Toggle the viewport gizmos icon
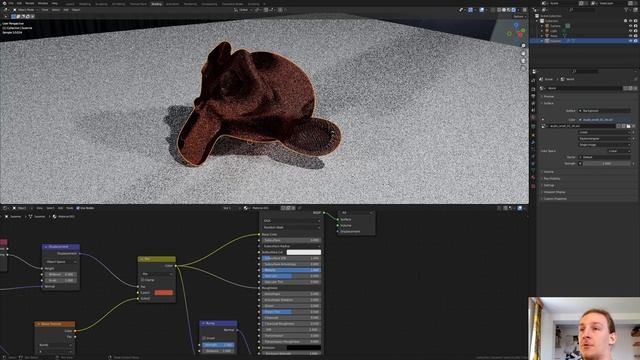The image size is (640, 360). coord(470,10)
